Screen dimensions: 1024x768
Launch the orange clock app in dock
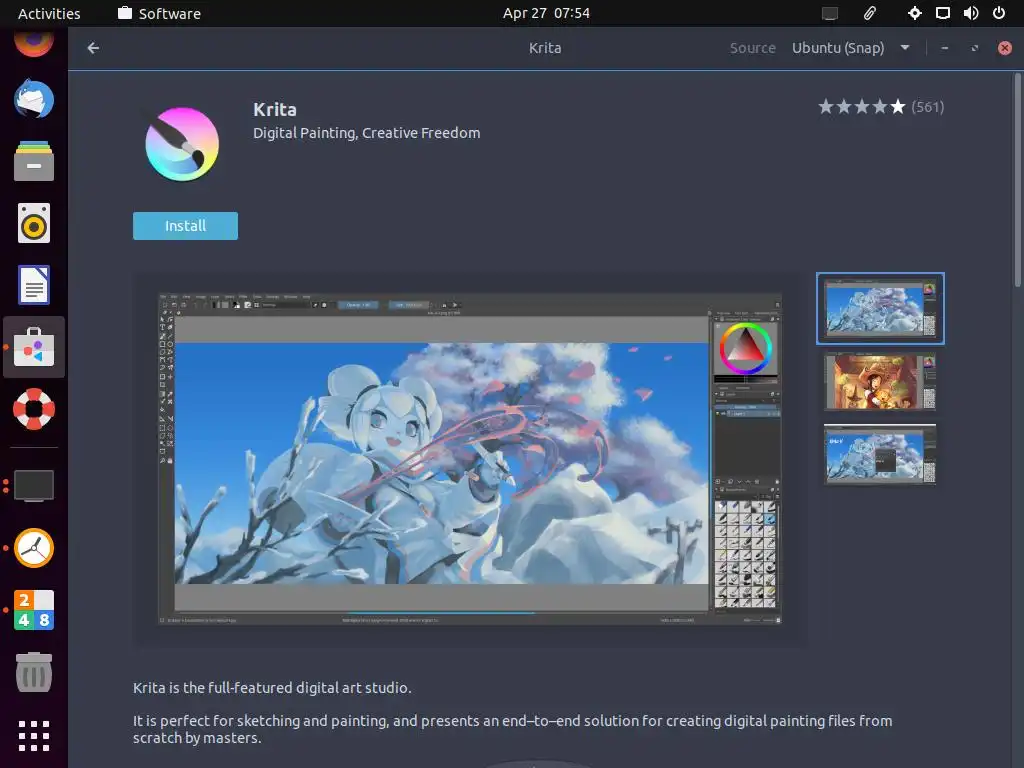(34, 548)
